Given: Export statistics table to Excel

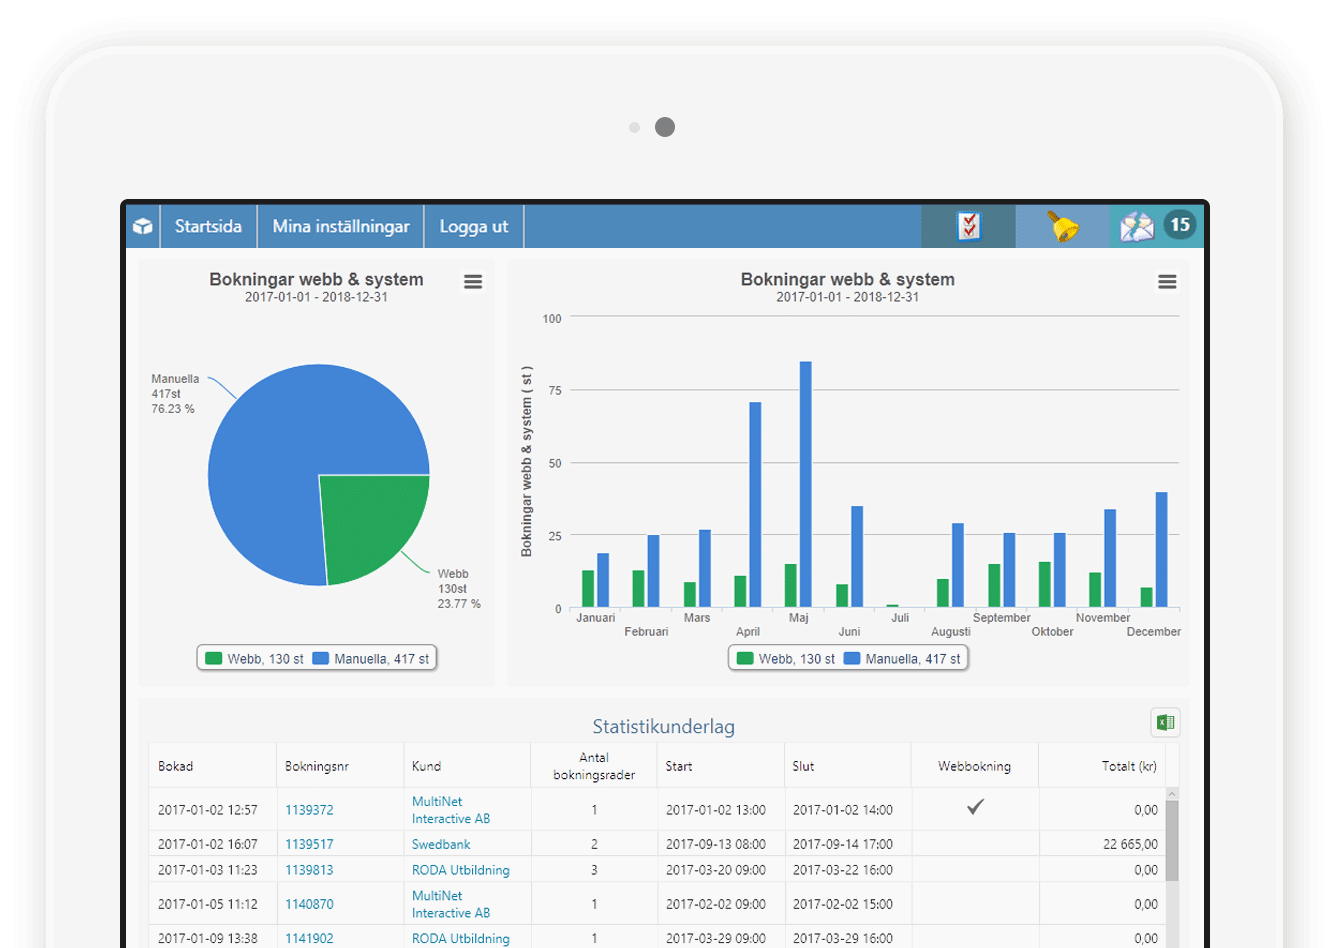Looking at the screenshot, I should pyautogui.click(x=1164, y=723).
